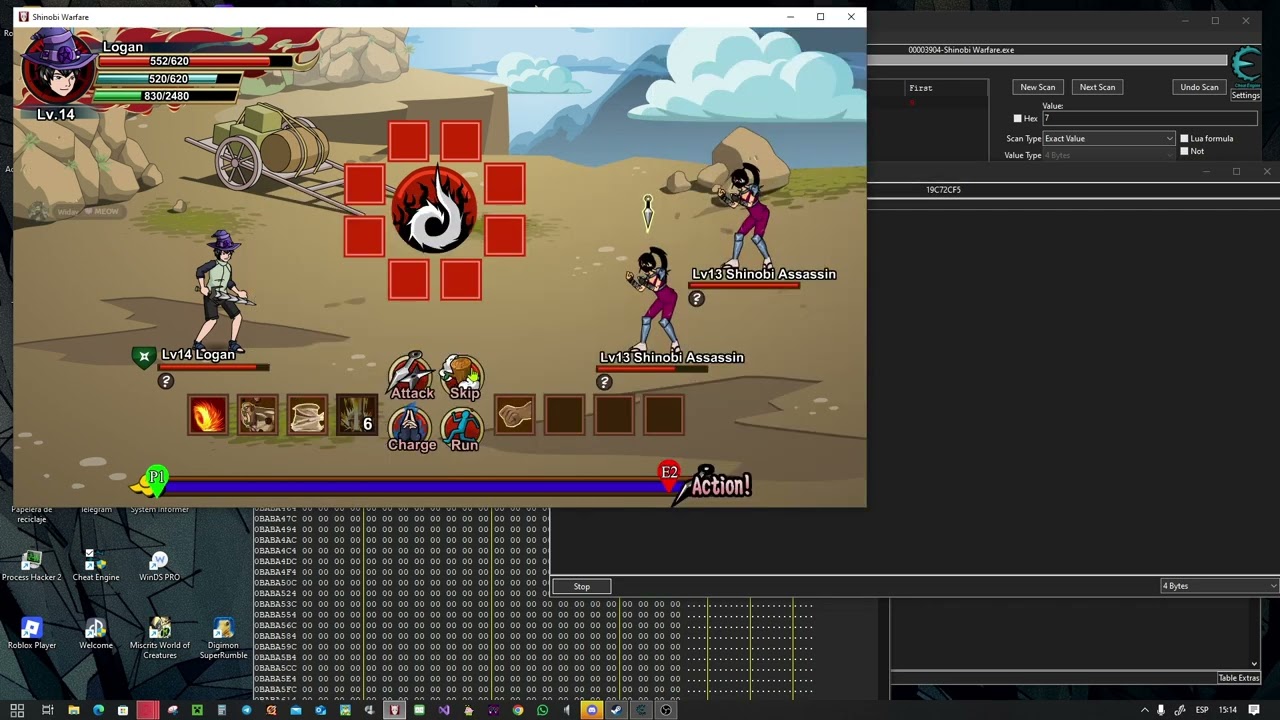Image resolution: width=1280 pixels, height=720 pixels.
Task: Open the notification center icon
Action: 1254,710
